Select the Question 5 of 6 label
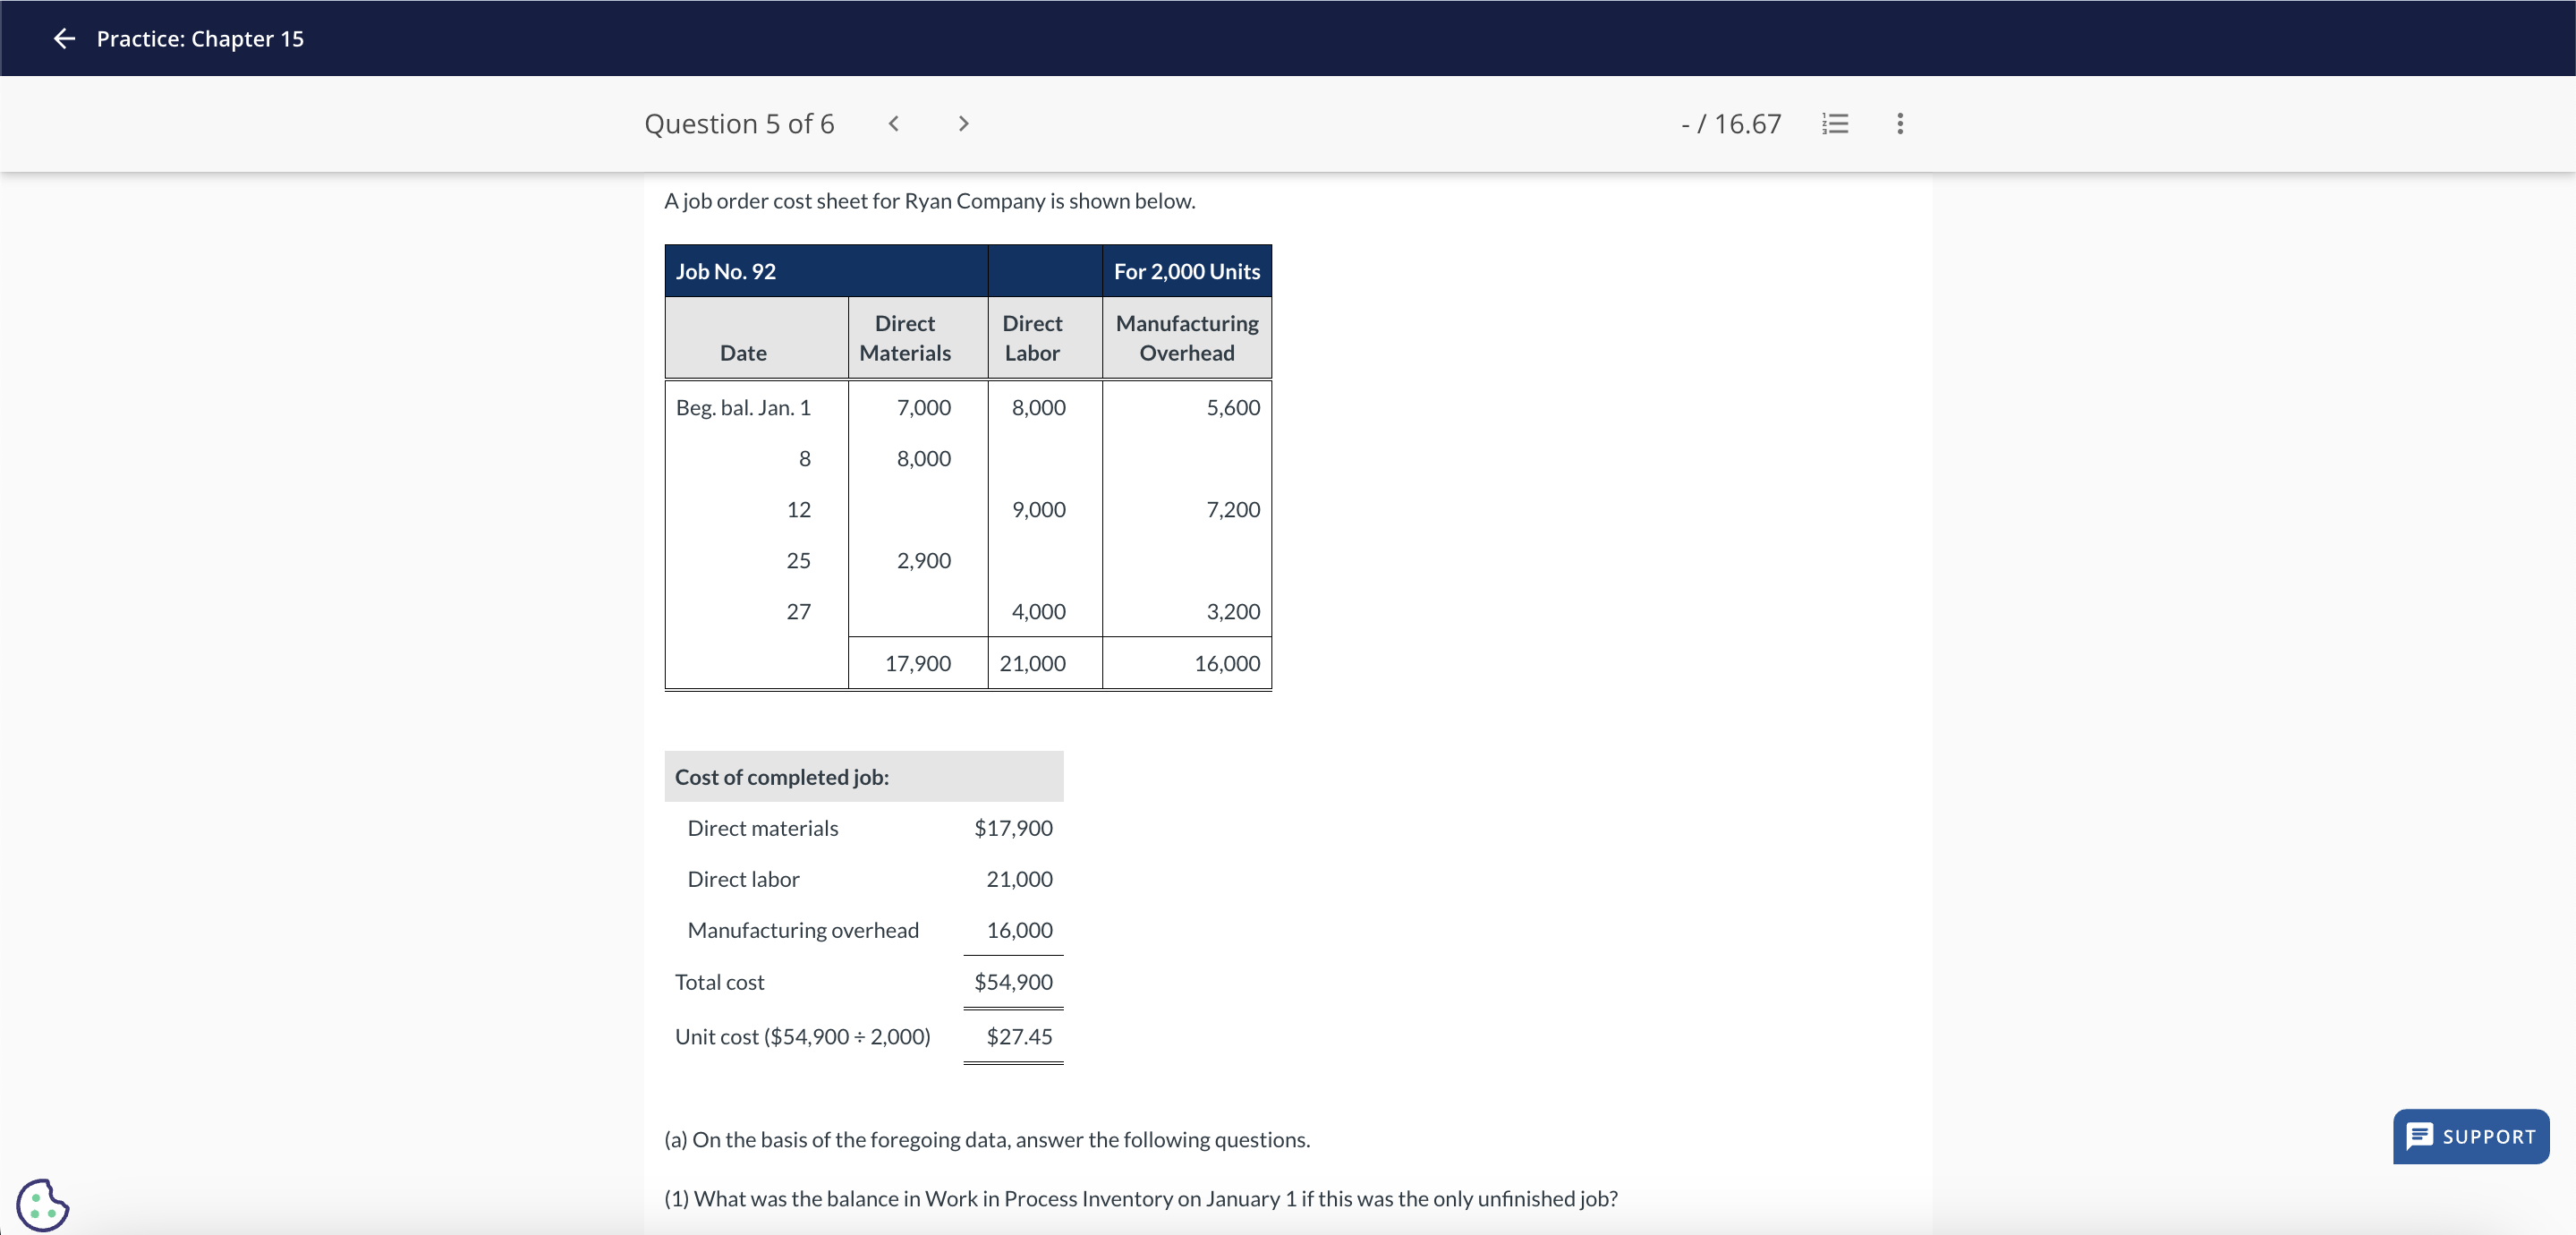2576x1235 pixels. (x=740, y=123)
